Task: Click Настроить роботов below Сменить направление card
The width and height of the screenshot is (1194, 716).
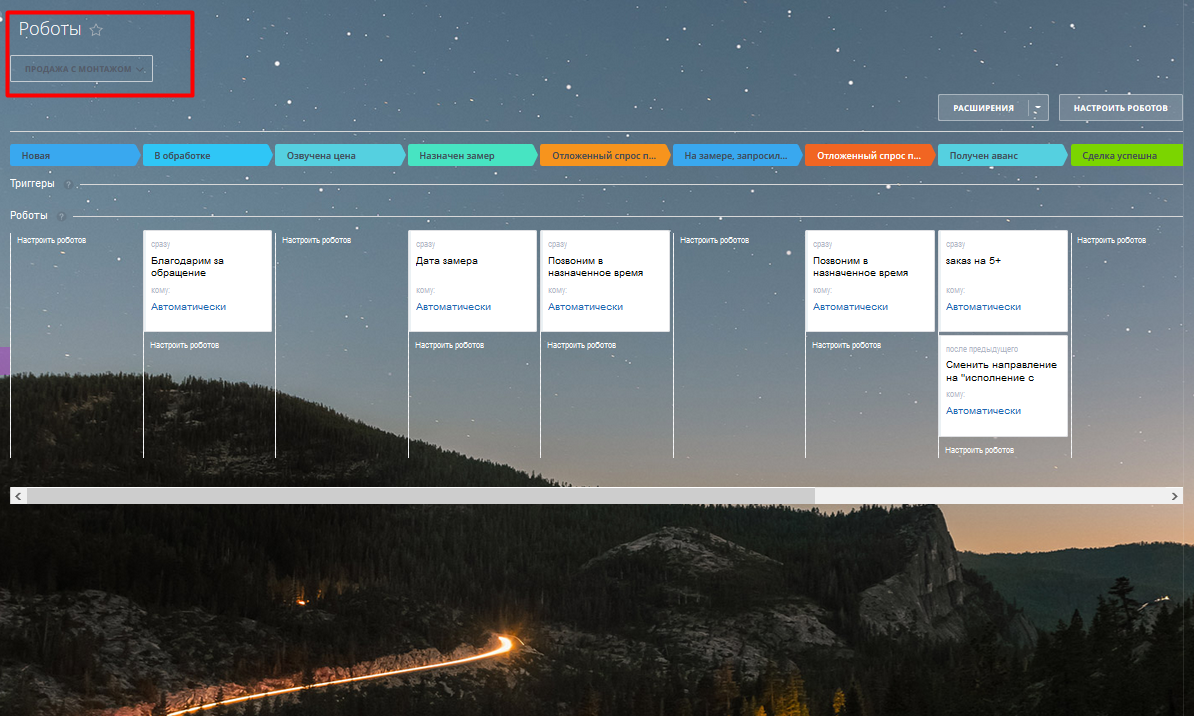Action: point(979,450)
